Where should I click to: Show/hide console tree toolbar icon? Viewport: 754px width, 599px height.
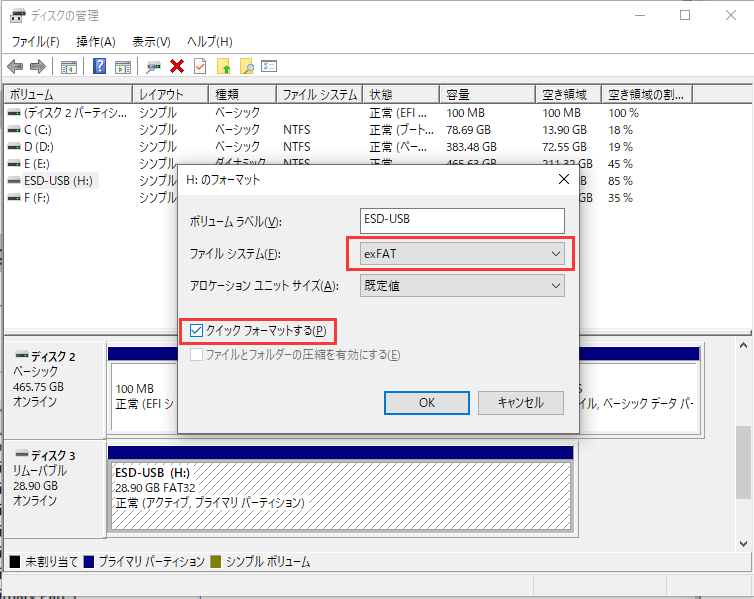click(x=69, y=67)
